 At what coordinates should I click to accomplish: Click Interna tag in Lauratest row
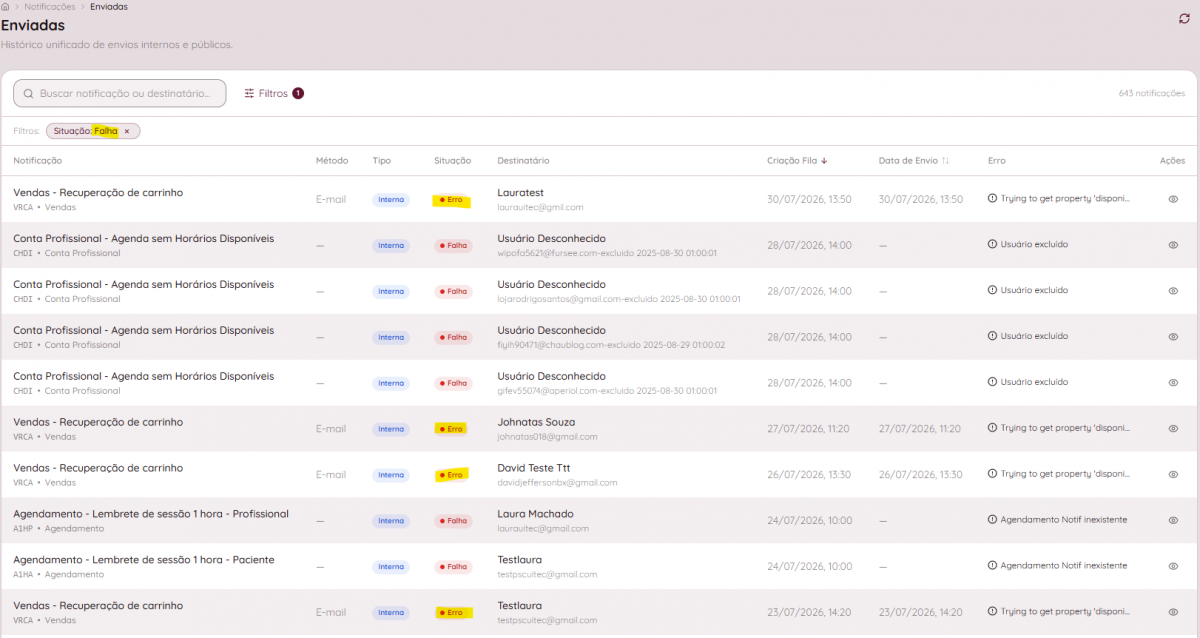click(x=391, y=199)
